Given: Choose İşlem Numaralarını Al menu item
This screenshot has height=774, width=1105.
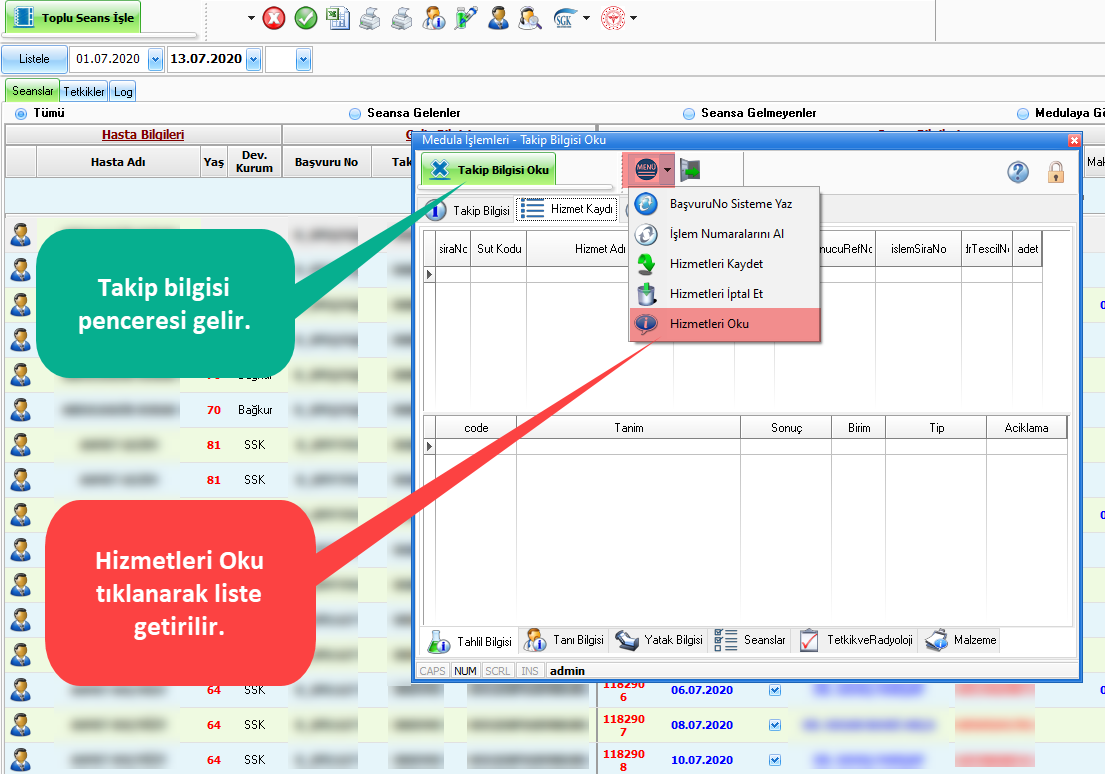Looking at the screenshot, I should click(724, 233).
